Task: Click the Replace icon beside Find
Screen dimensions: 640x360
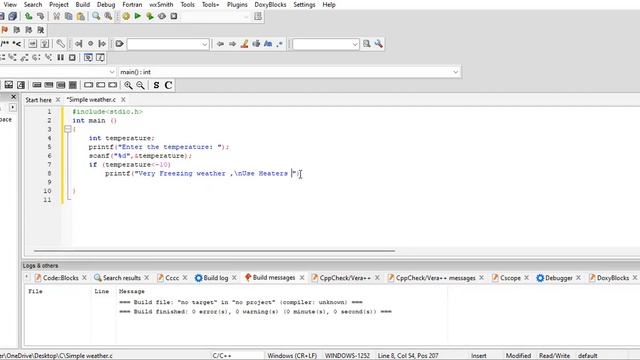Action: tap(108, 16)
